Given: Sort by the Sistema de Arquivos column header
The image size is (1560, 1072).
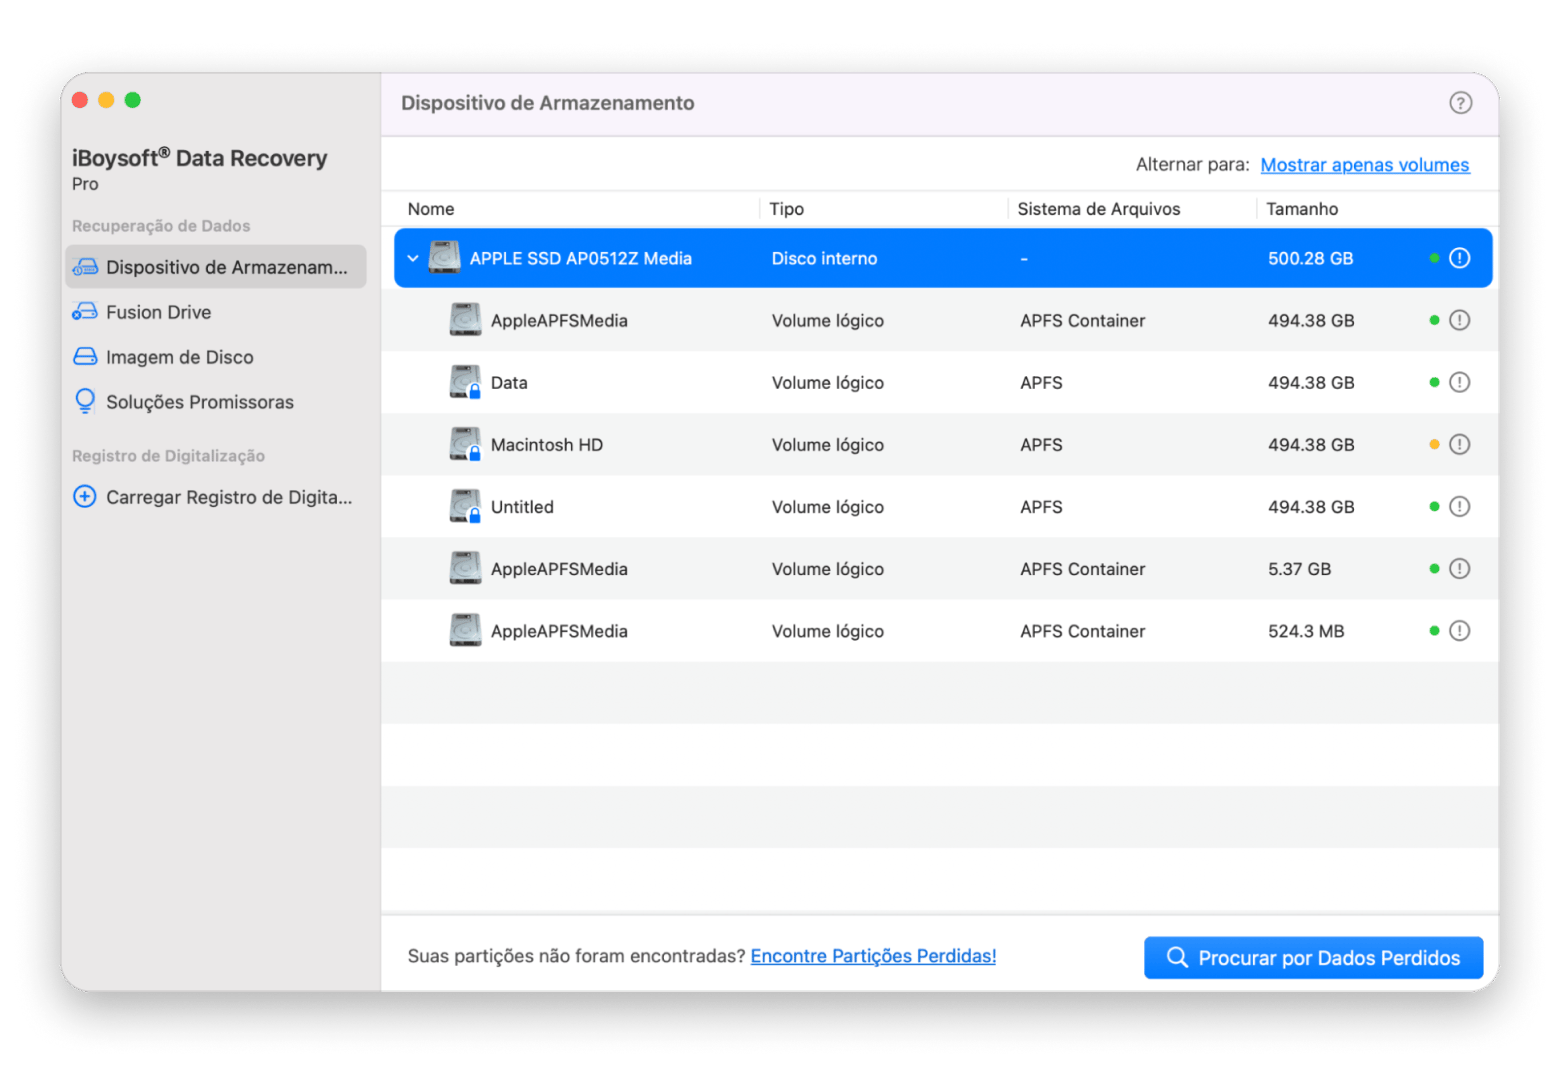Looking at the screenshot, I should 1098,209.
